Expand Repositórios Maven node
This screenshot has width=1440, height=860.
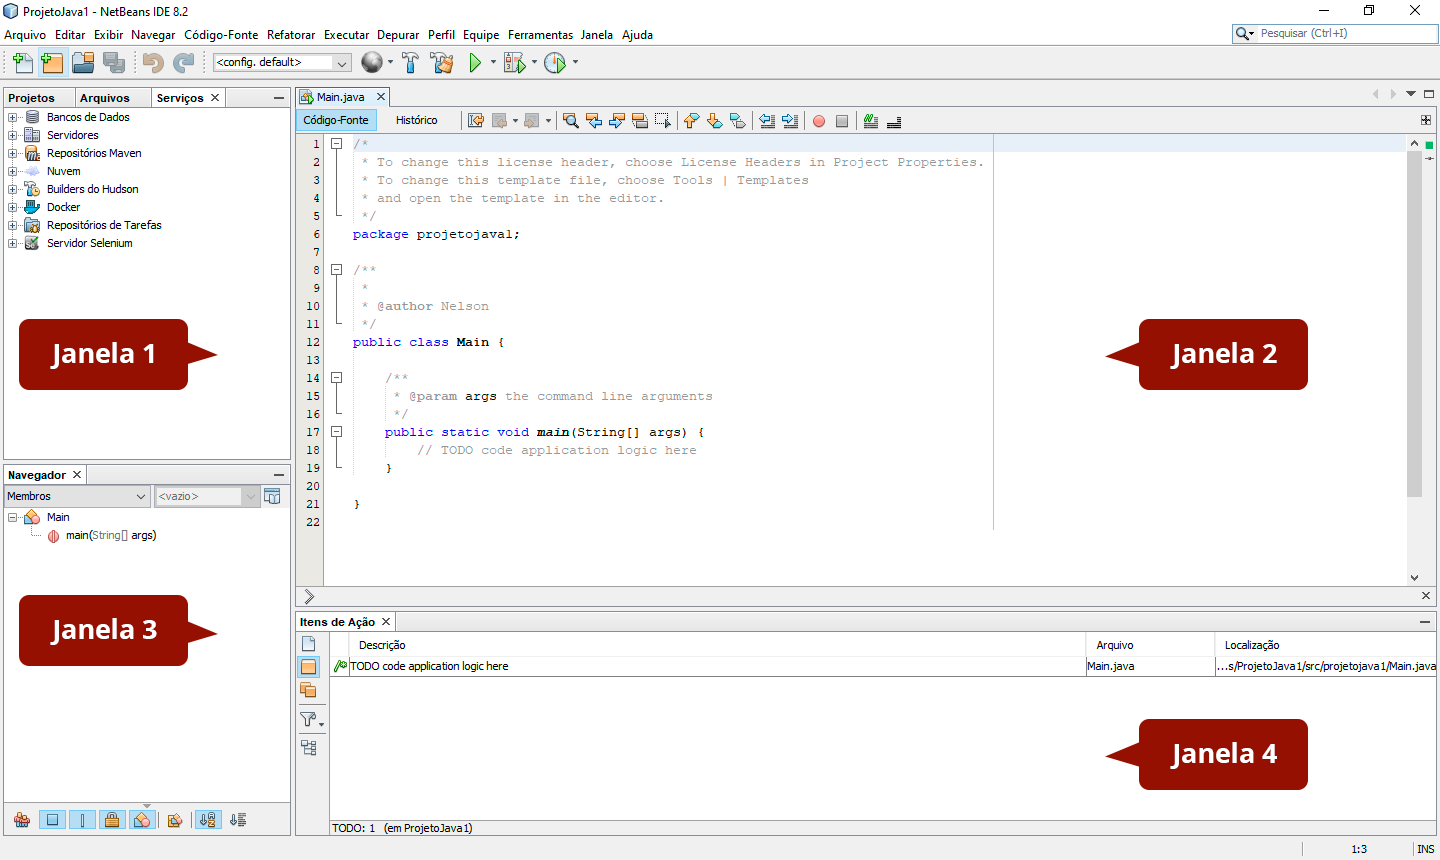click(13, 153)
